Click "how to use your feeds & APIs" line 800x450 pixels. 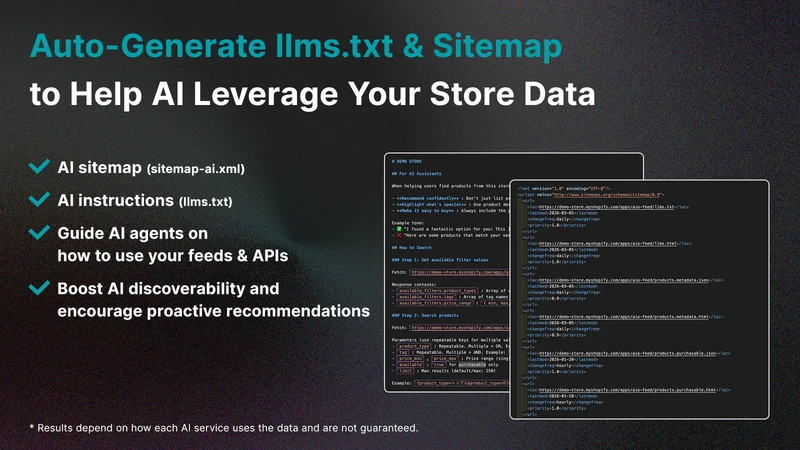click(x=173, y=256)
